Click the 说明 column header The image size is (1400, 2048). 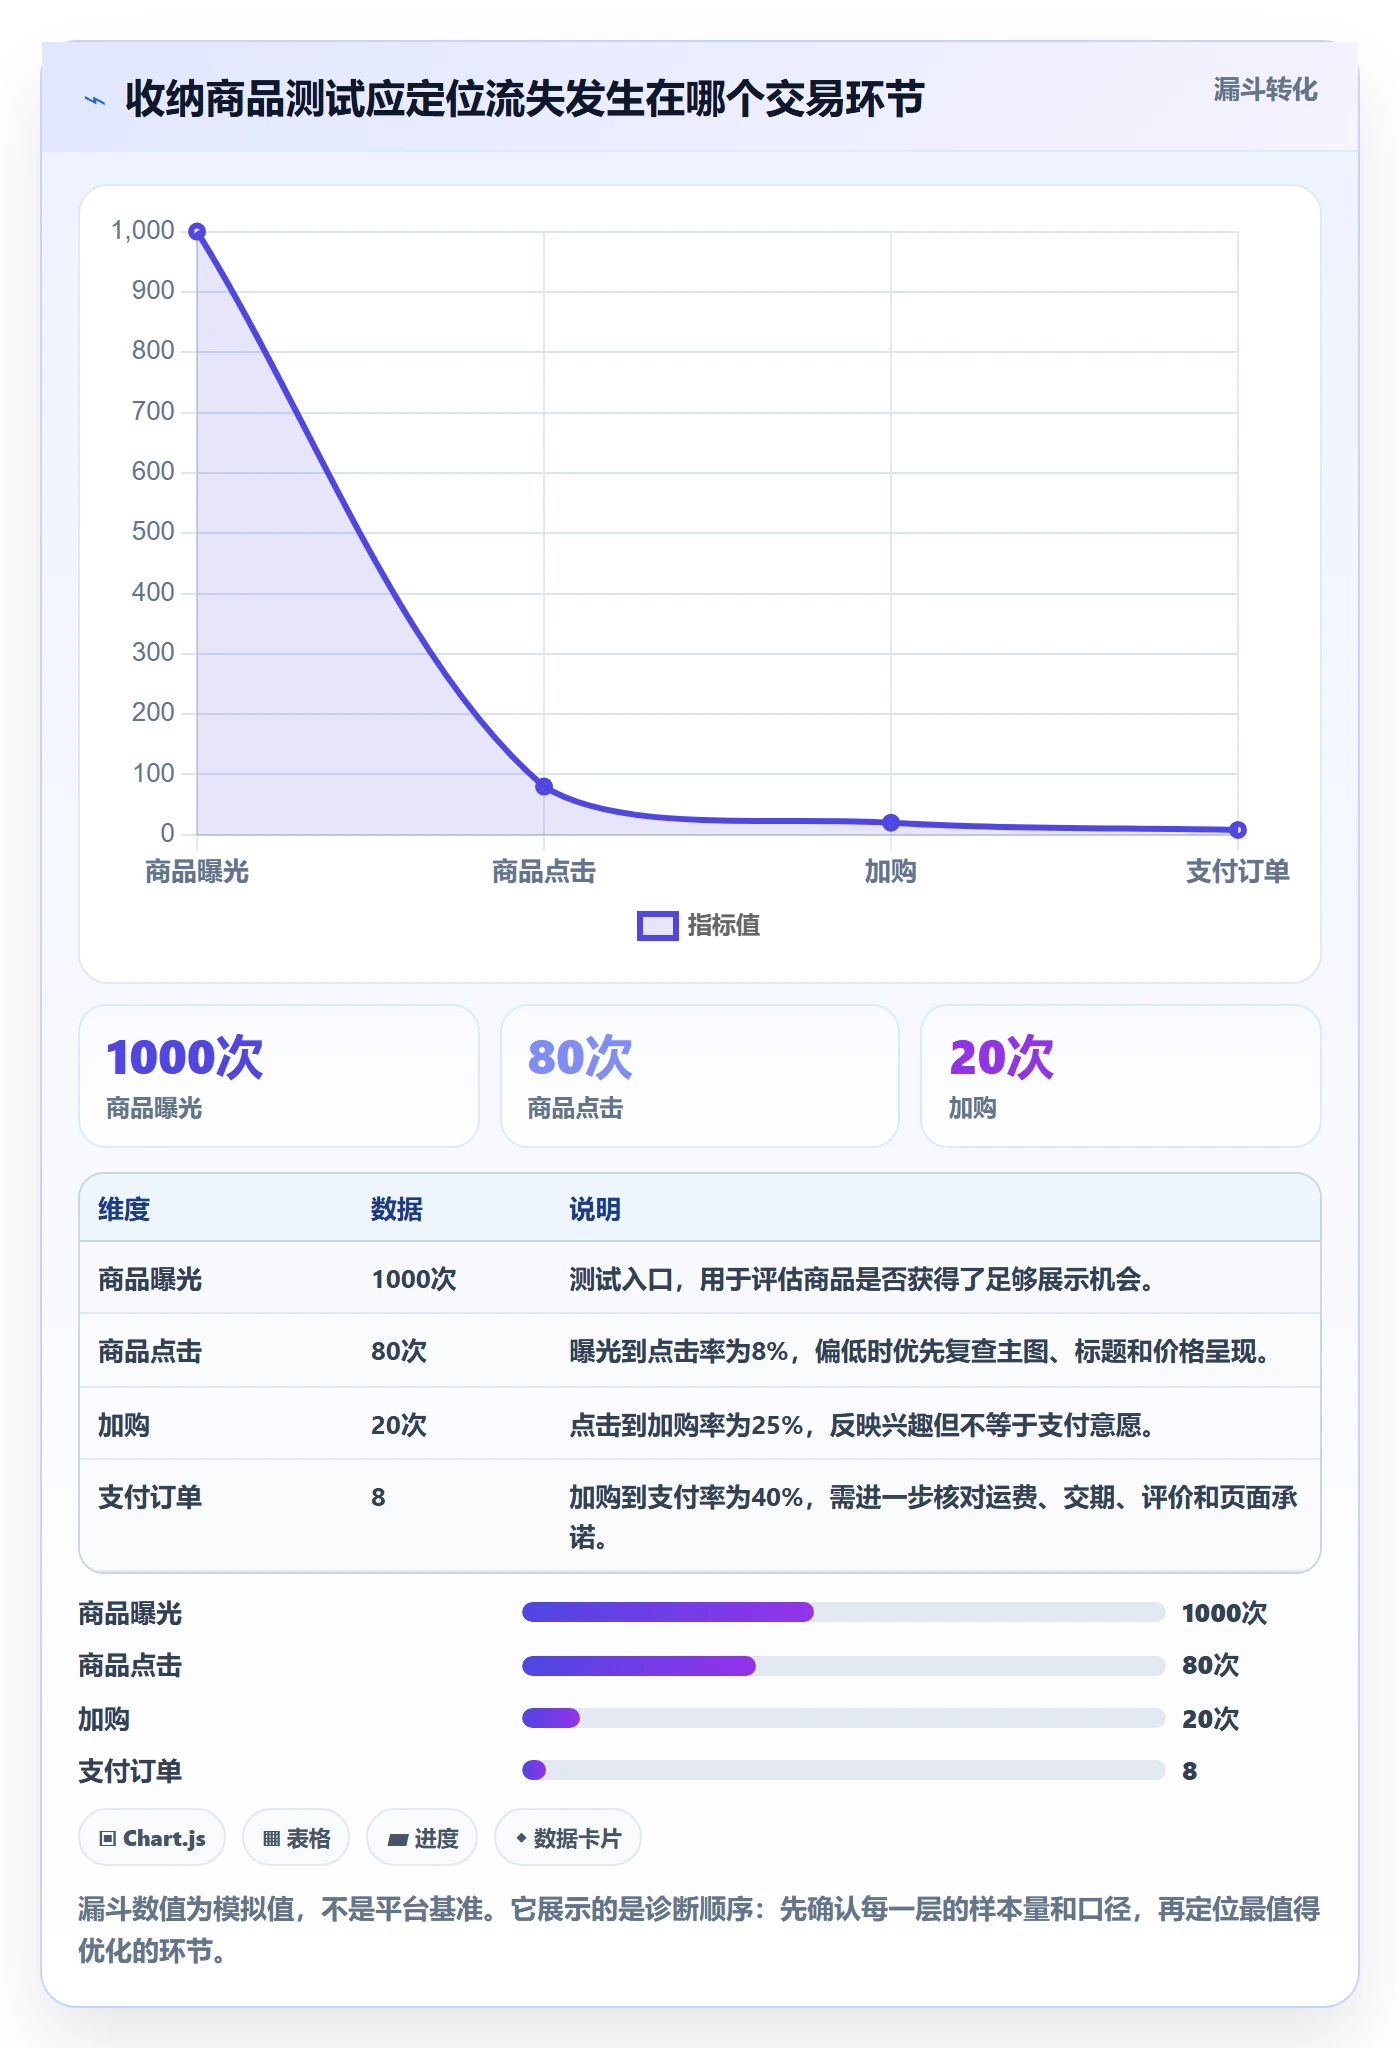(x=595, y=1209)
